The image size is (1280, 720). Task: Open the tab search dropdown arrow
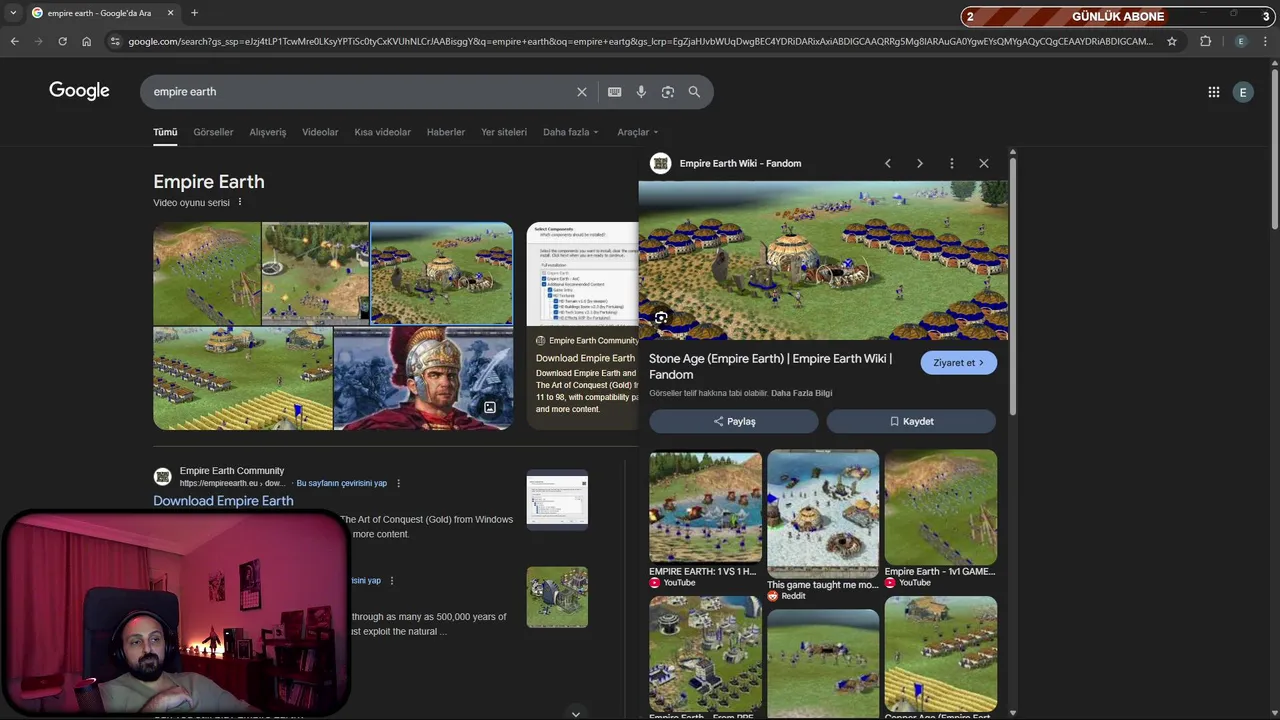[13, 13]
